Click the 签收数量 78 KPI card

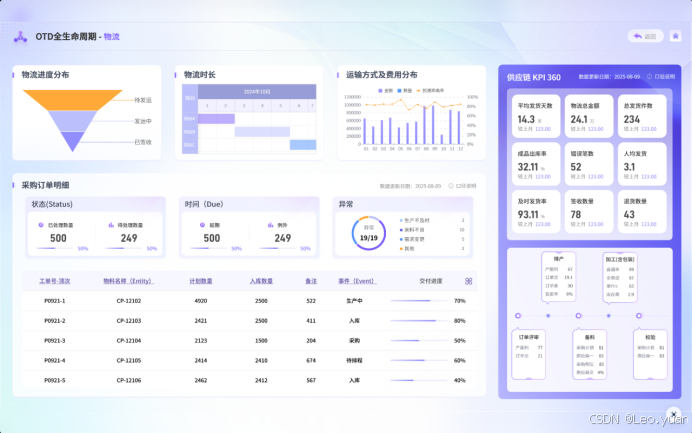tap(589, 212)
